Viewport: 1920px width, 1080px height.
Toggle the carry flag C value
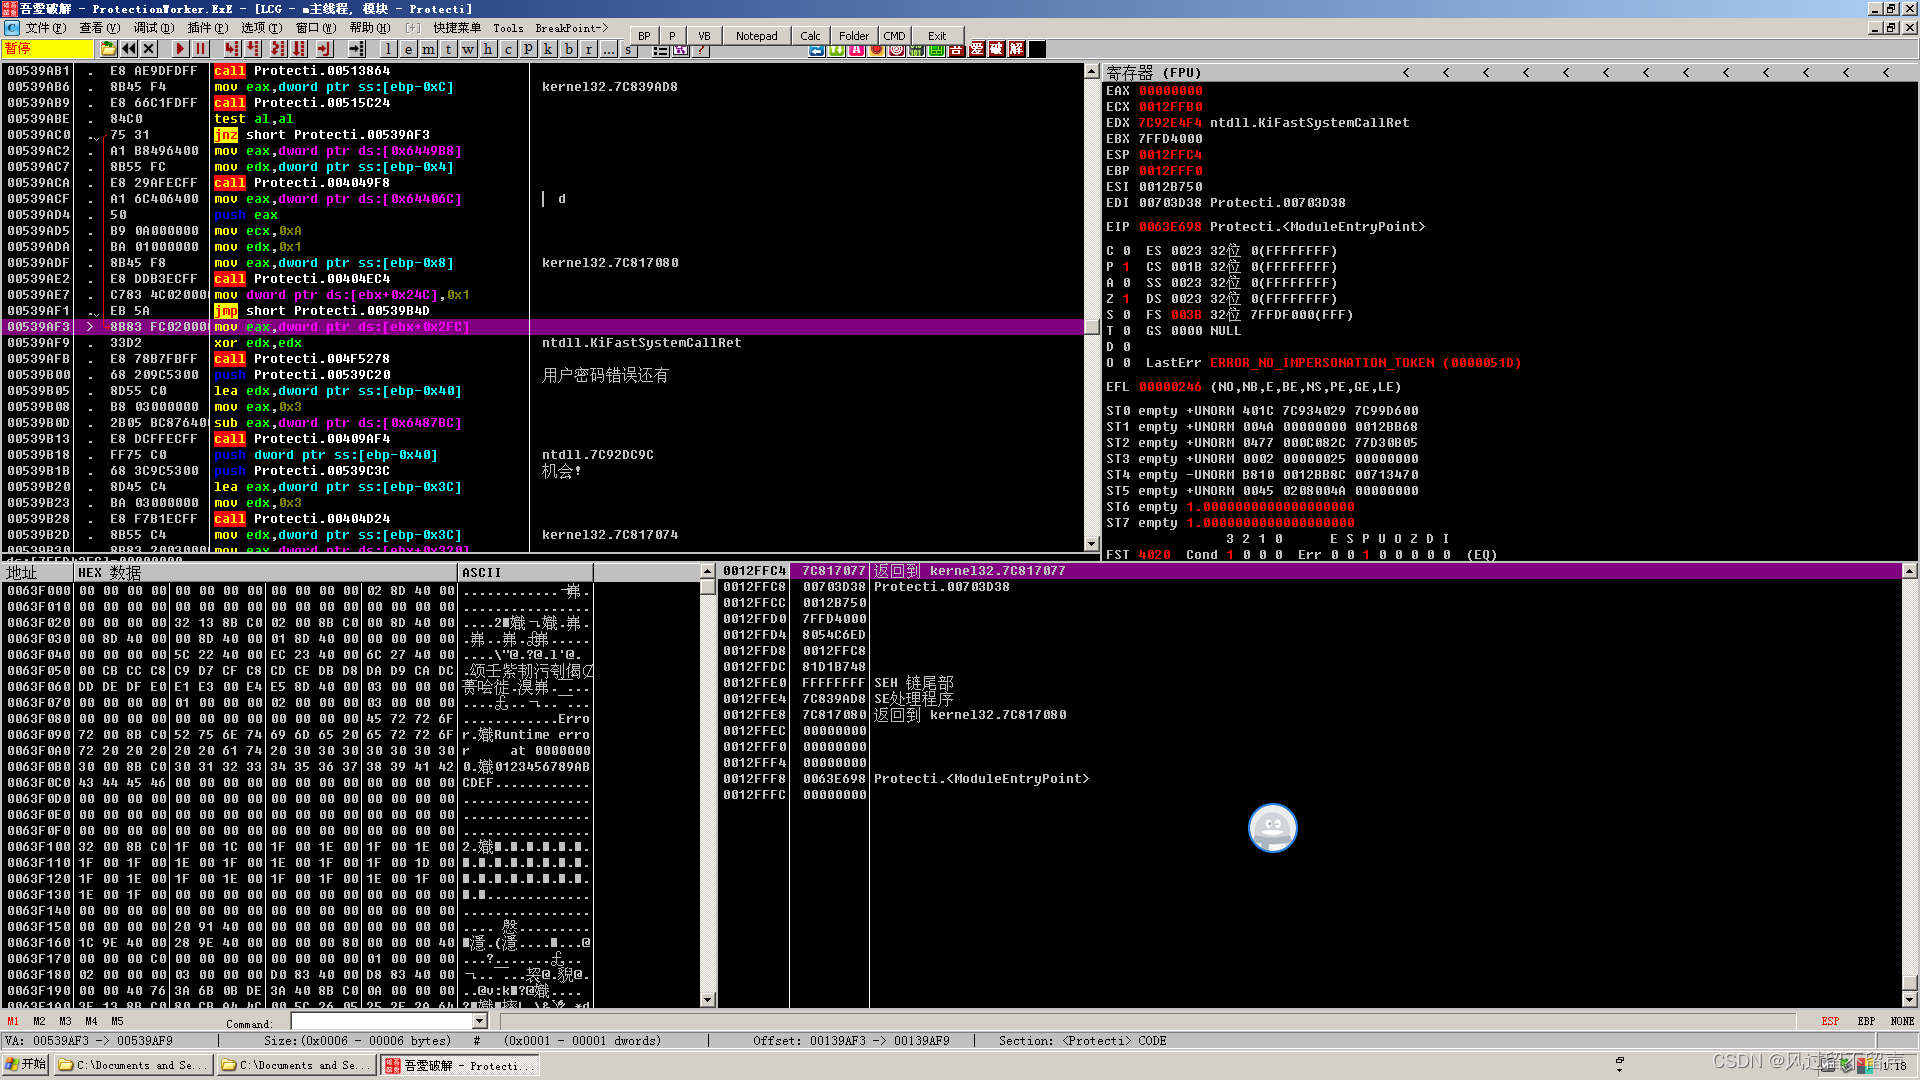[1127, 251]
